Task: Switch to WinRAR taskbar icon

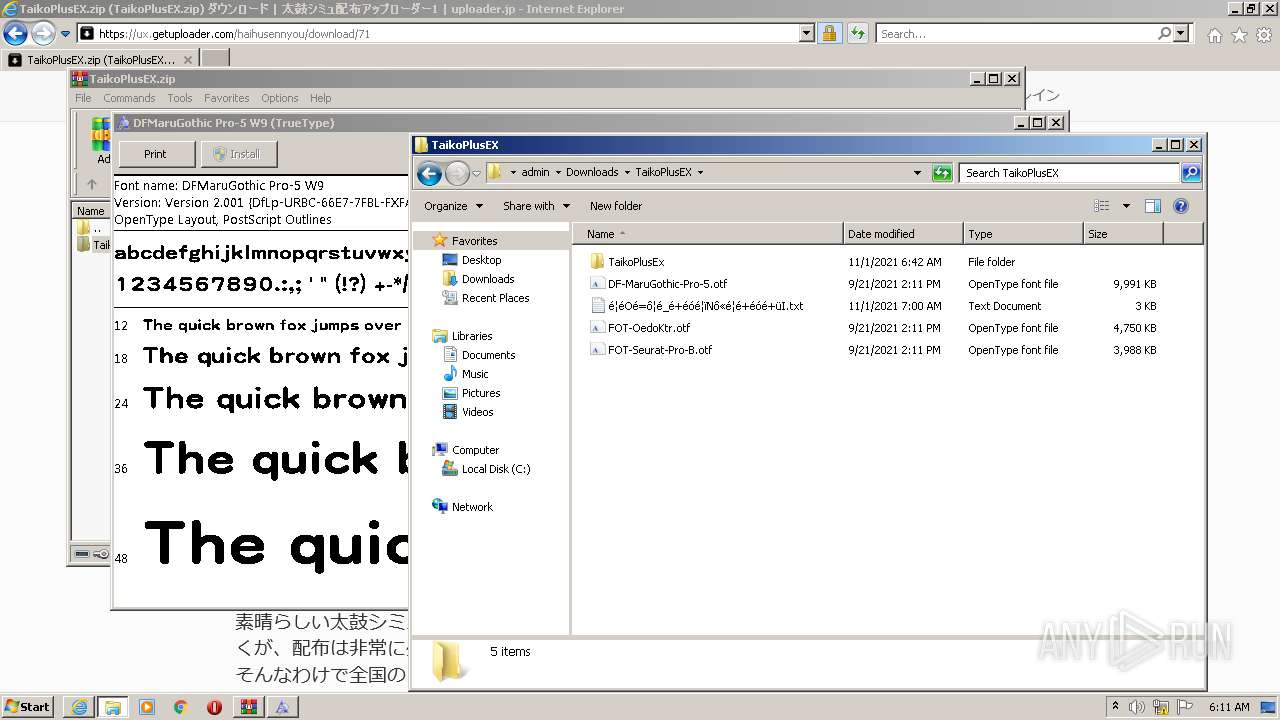Action: (249, 707)
